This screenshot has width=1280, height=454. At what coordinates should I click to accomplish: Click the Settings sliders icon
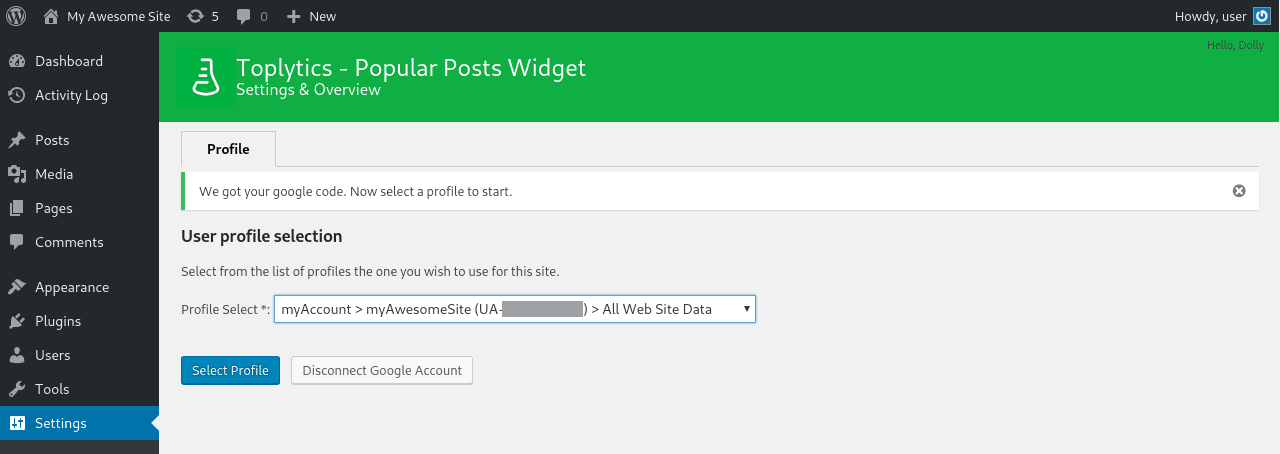[x=17, y=423]
